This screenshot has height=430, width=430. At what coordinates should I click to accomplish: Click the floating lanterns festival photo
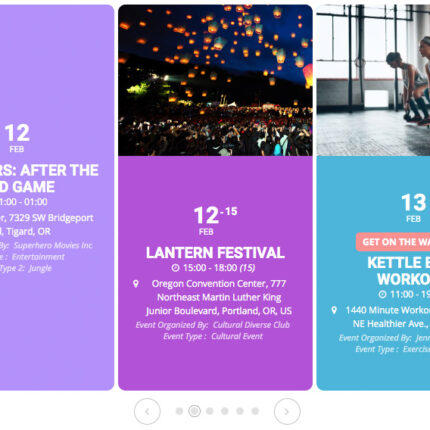coord(215,80)
